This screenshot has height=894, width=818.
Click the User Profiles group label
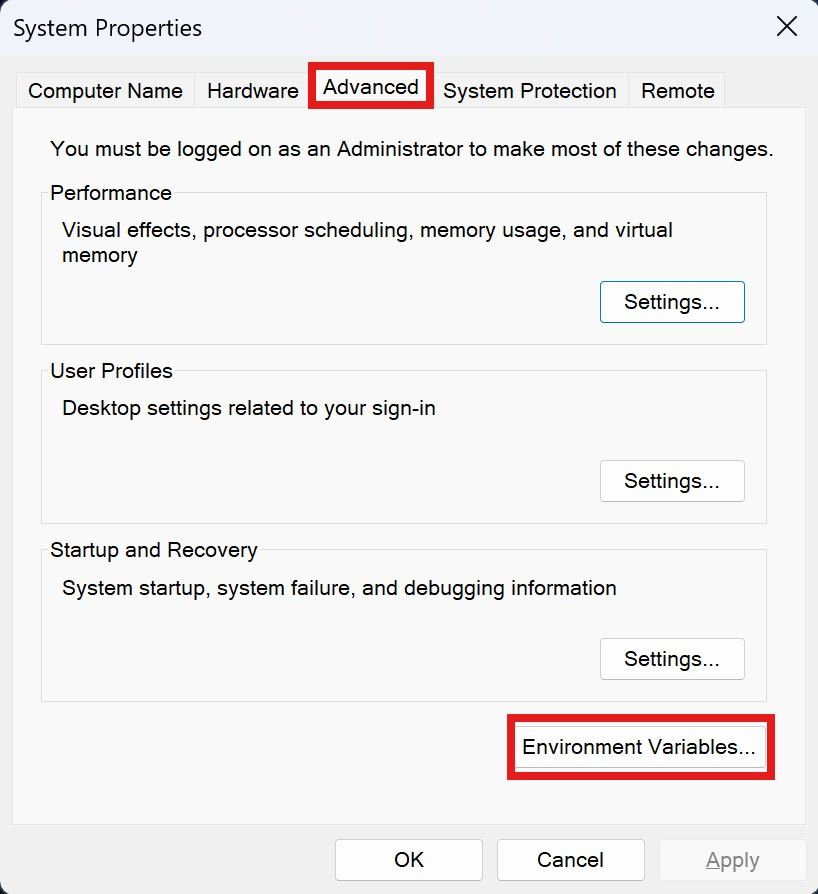111,371
